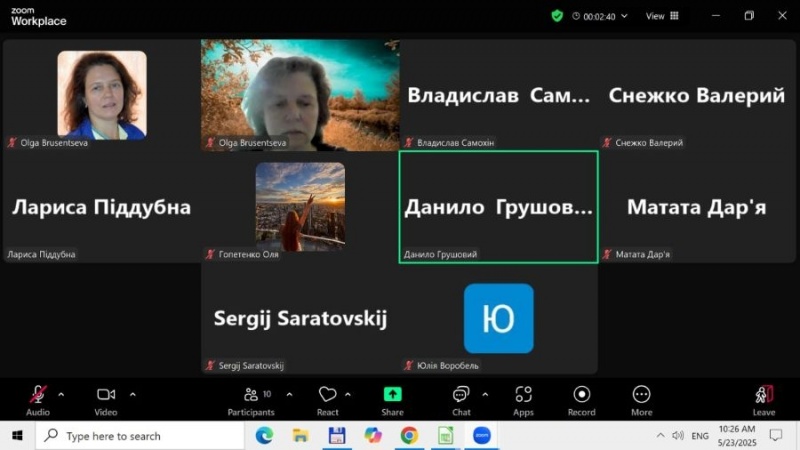Viewport: 800px width, 450px height.
Task: Open File Explorer from taskbar
Action: coord(301,436)
